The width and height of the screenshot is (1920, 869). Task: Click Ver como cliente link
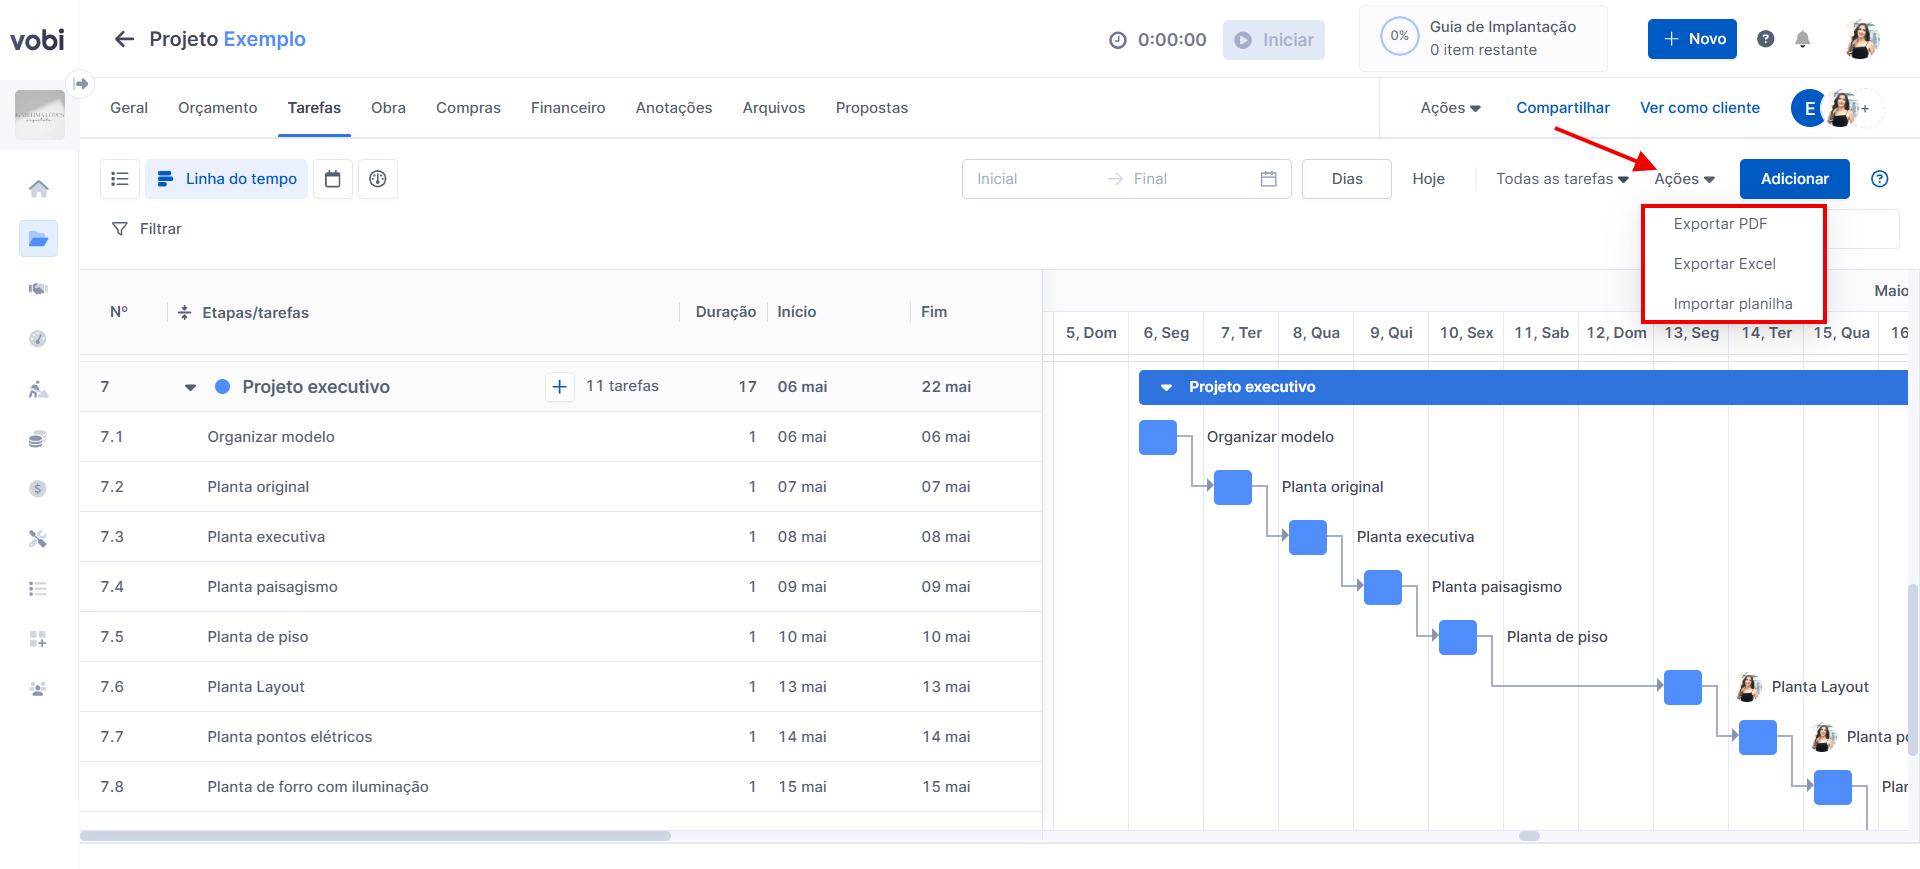tap(1700, 108)
